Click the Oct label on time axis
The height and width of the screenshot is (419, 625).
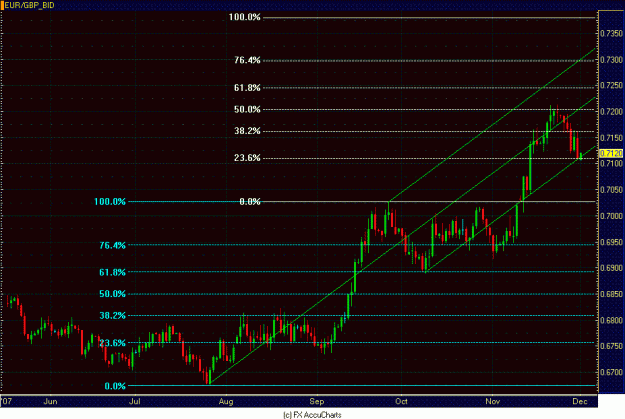click(401, 401)
